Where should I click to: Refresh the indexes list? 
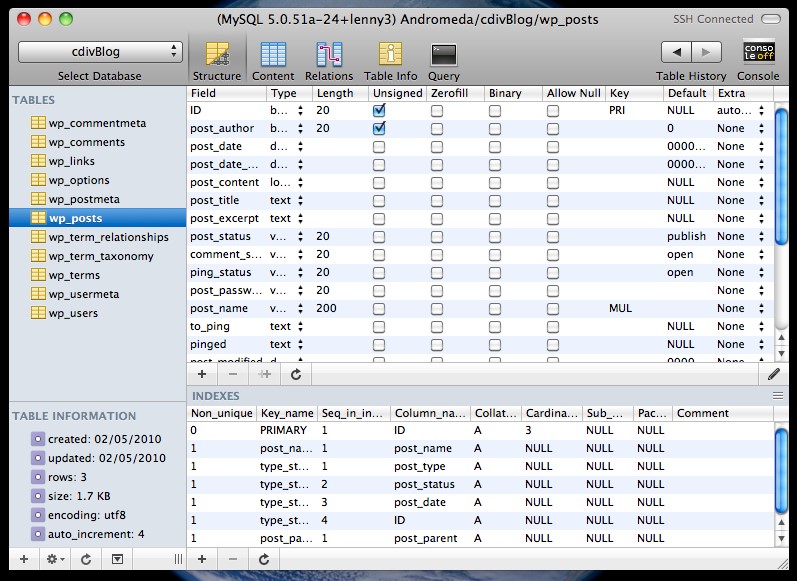click(264, 559)
